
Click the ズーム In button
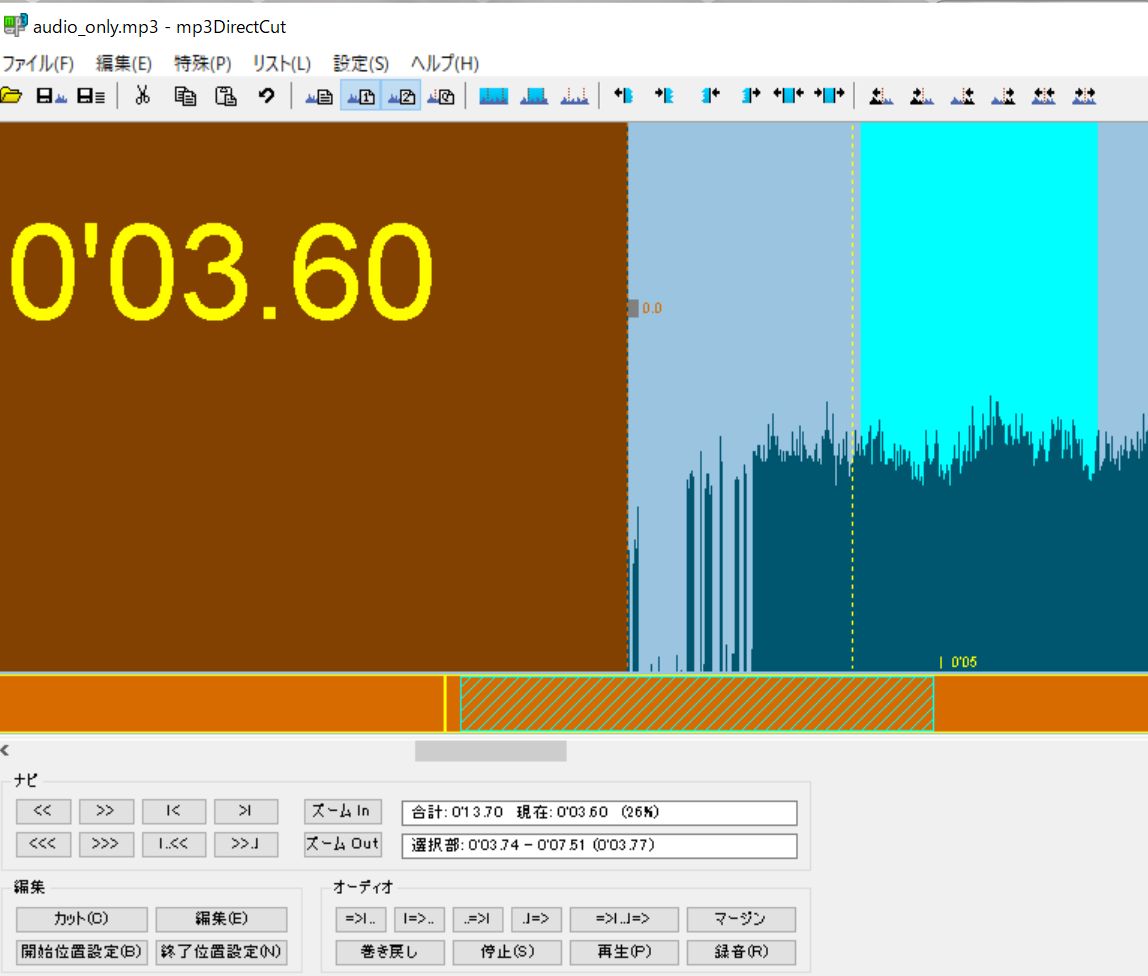[343, 811]
